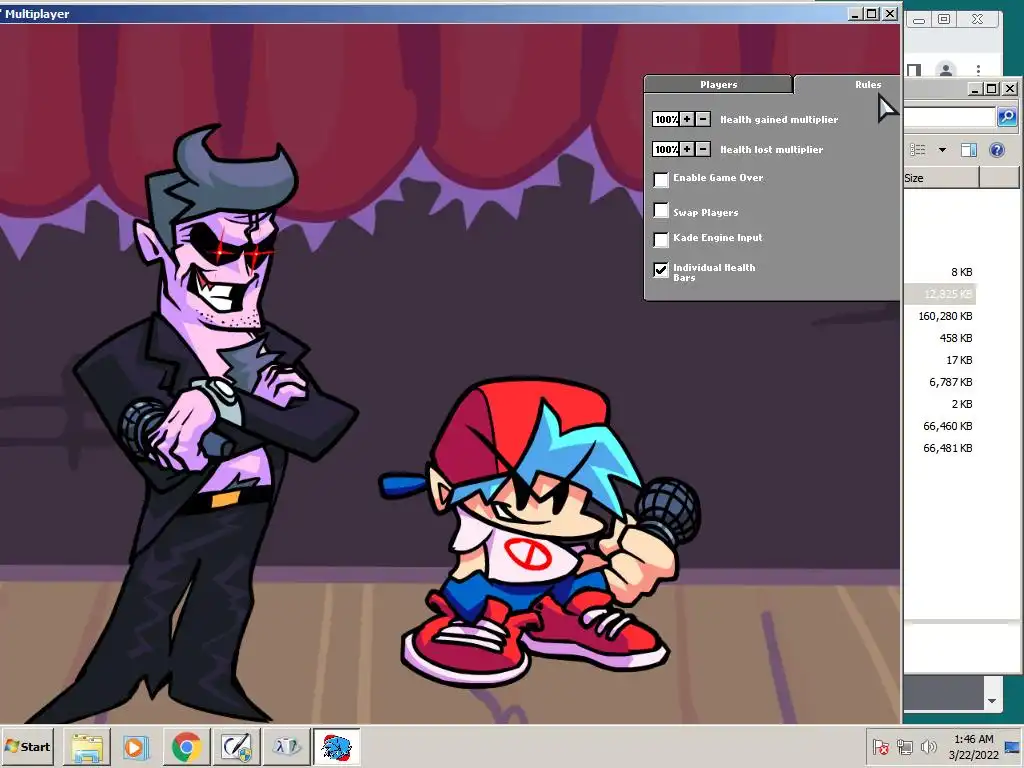Click the highlighted 12,325 KB file row

940,294
